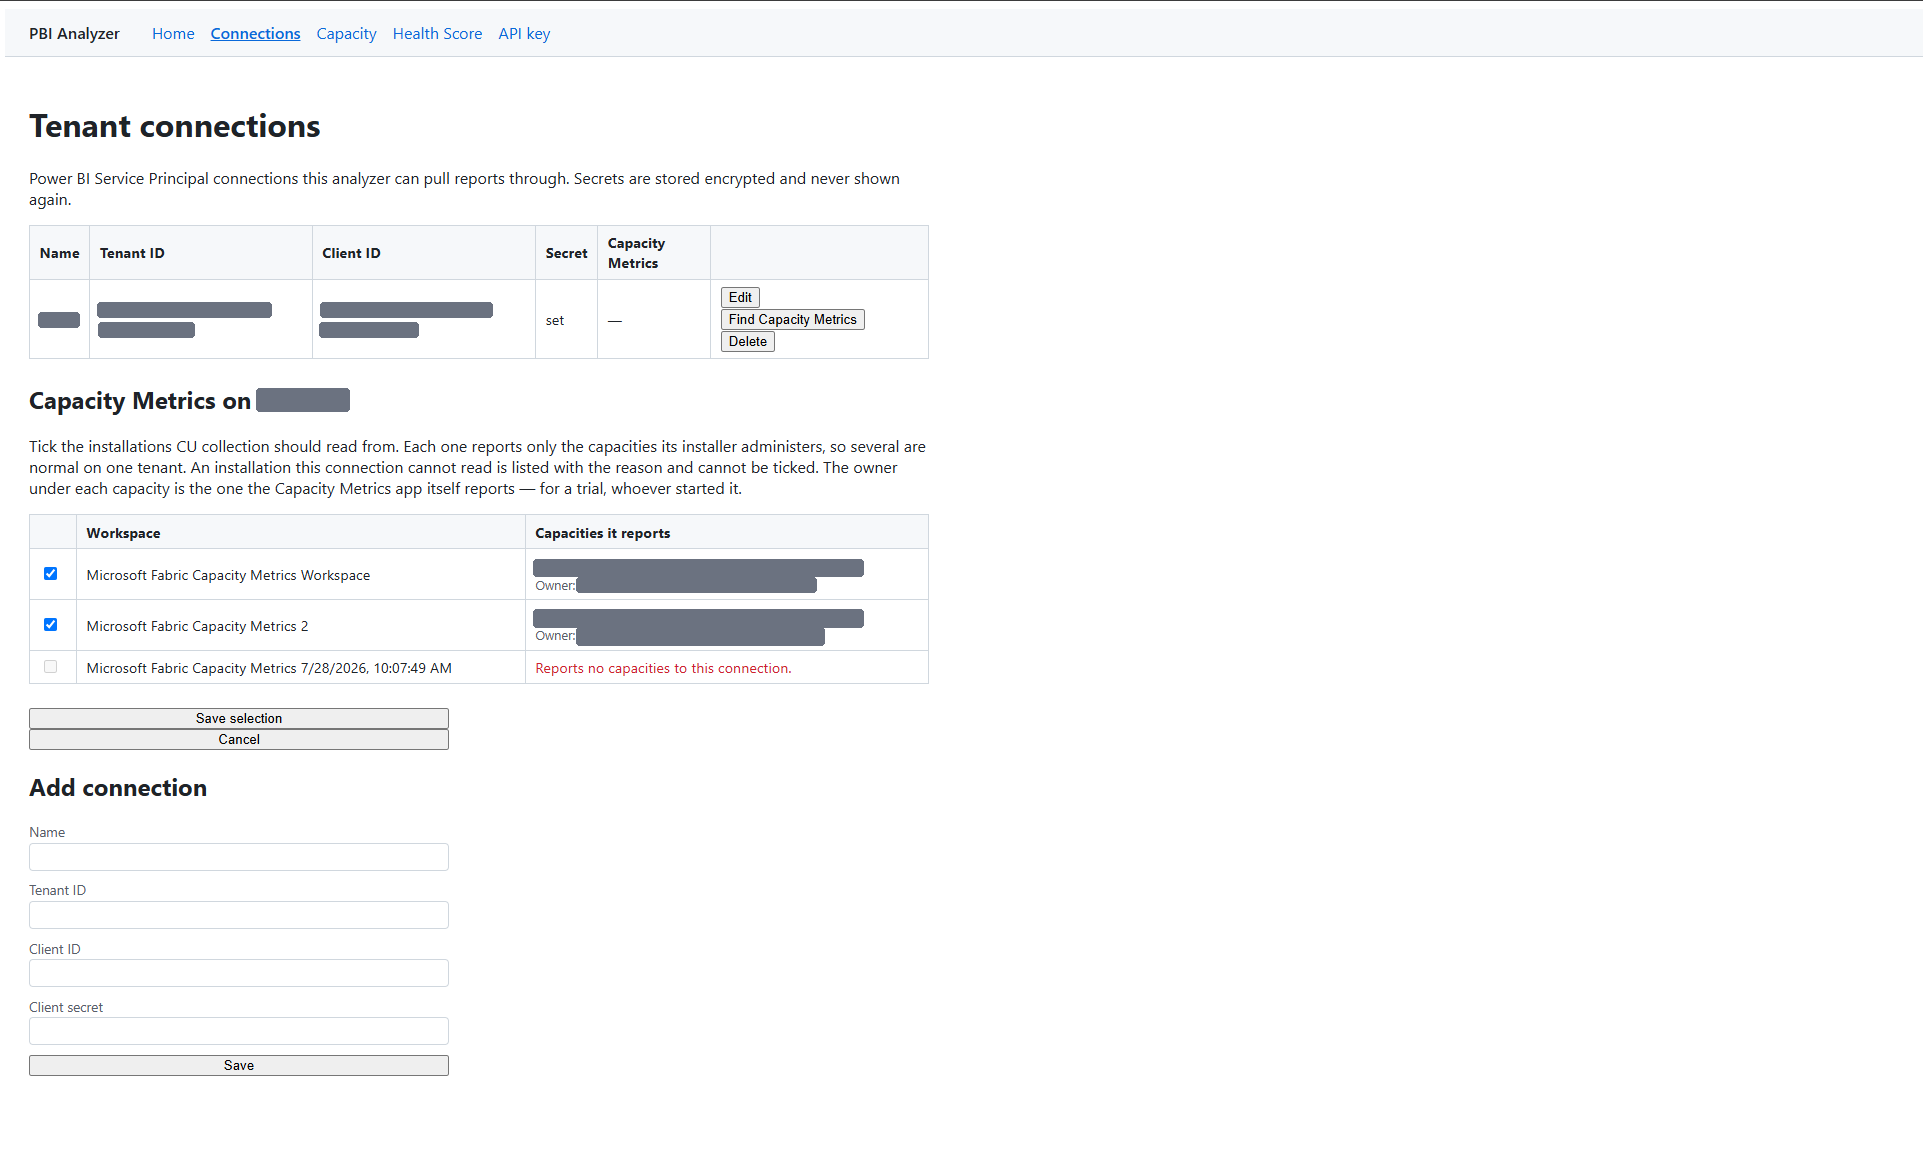This screenshot has height=1168, width=1923.
Task: Focus the Client ID input field
Action: coord(239,973)
